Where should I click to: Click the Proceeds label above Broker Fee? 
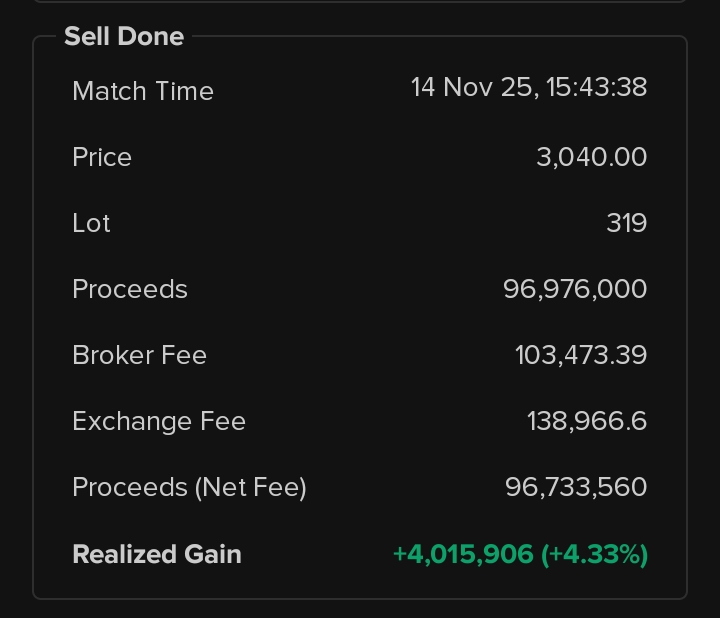pyautogui.click(x=130, y=289)
